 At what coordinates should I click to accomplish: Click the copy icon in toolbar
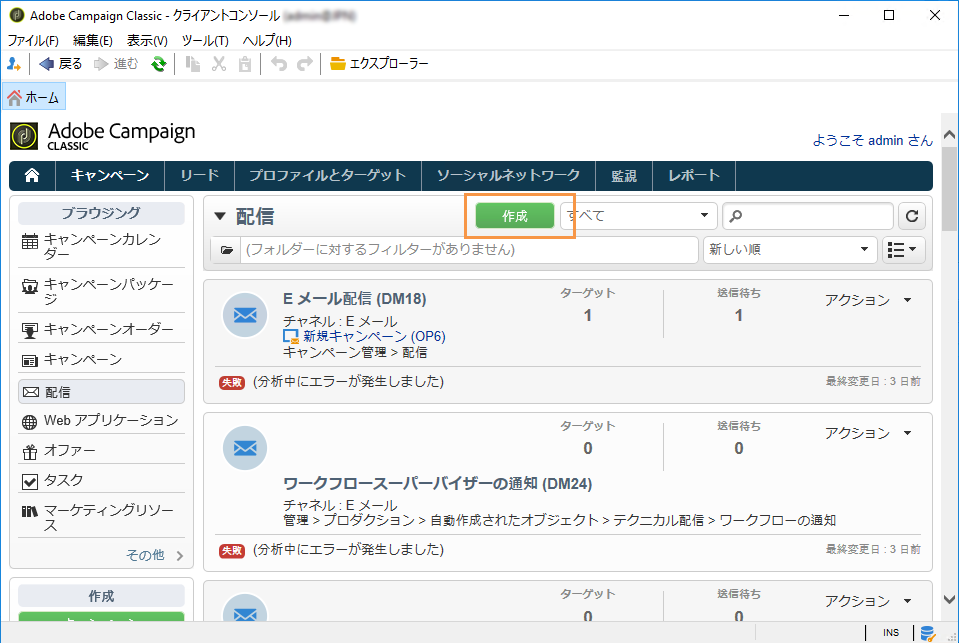(193, 64)
